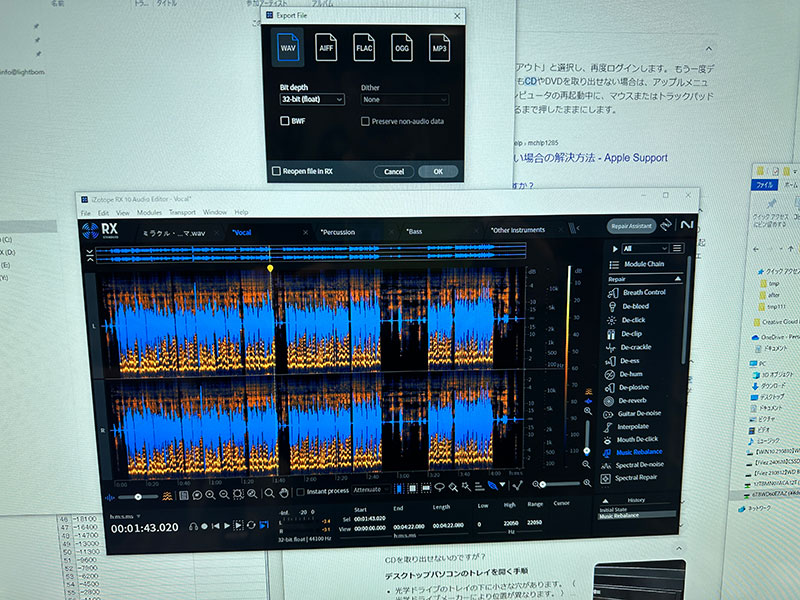Select the WAV export format icon
The width and height of the screenshot is (800, 600).
click(288, 47)
